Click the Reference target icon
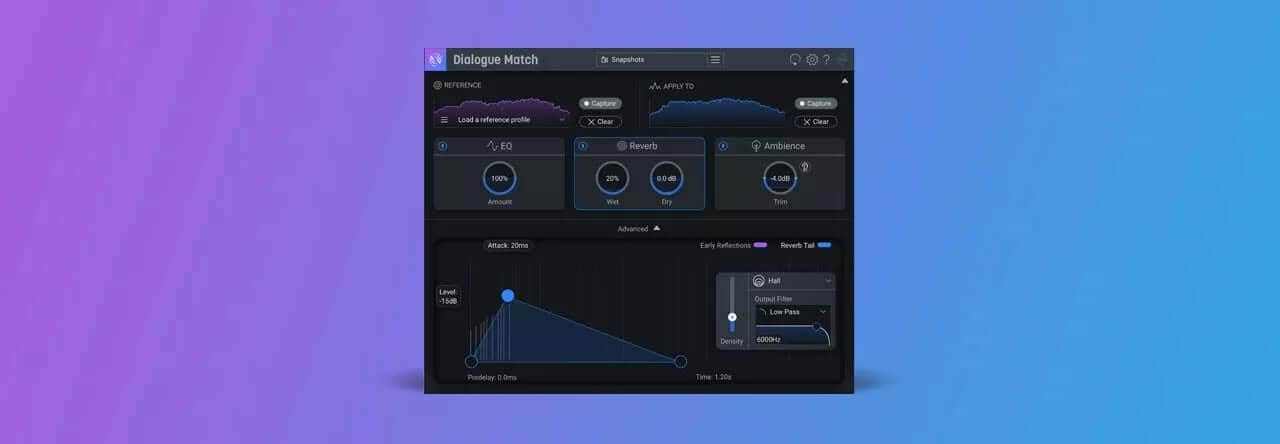1280x444 pixels. pyautogui.click(x=438, y=86)
